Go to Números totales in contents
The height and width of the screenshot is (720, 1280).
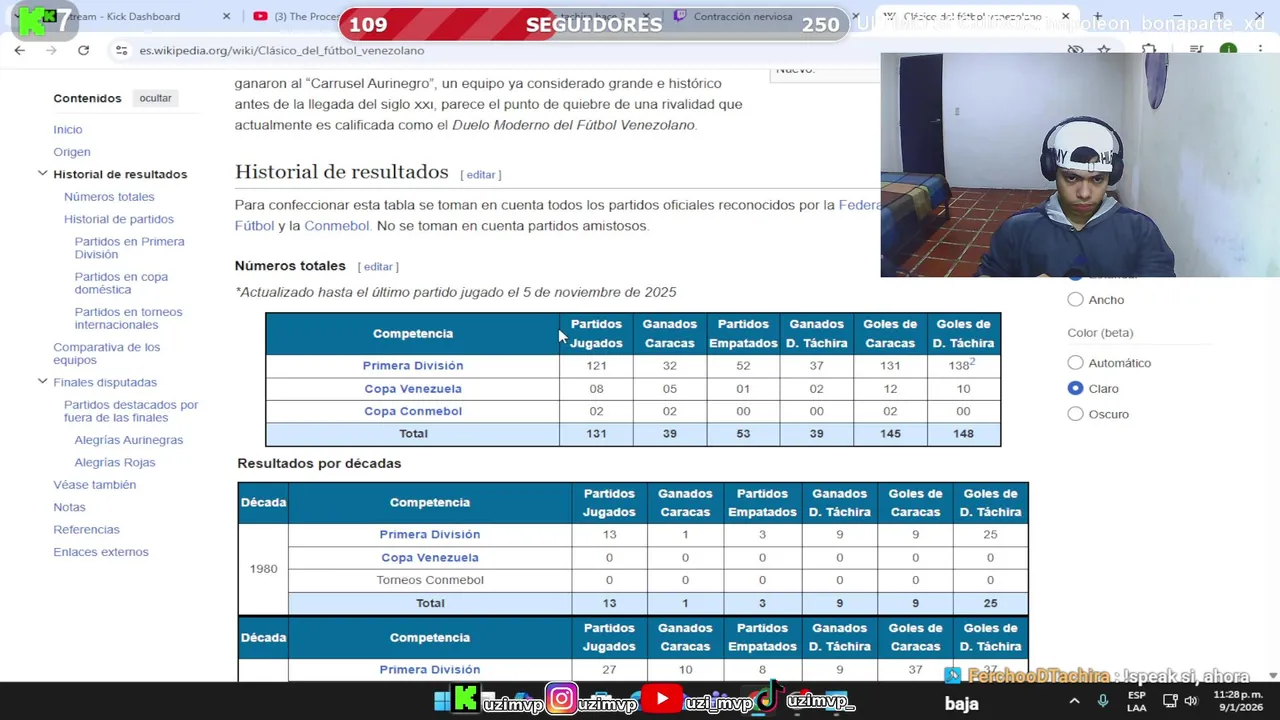[109, 197]
